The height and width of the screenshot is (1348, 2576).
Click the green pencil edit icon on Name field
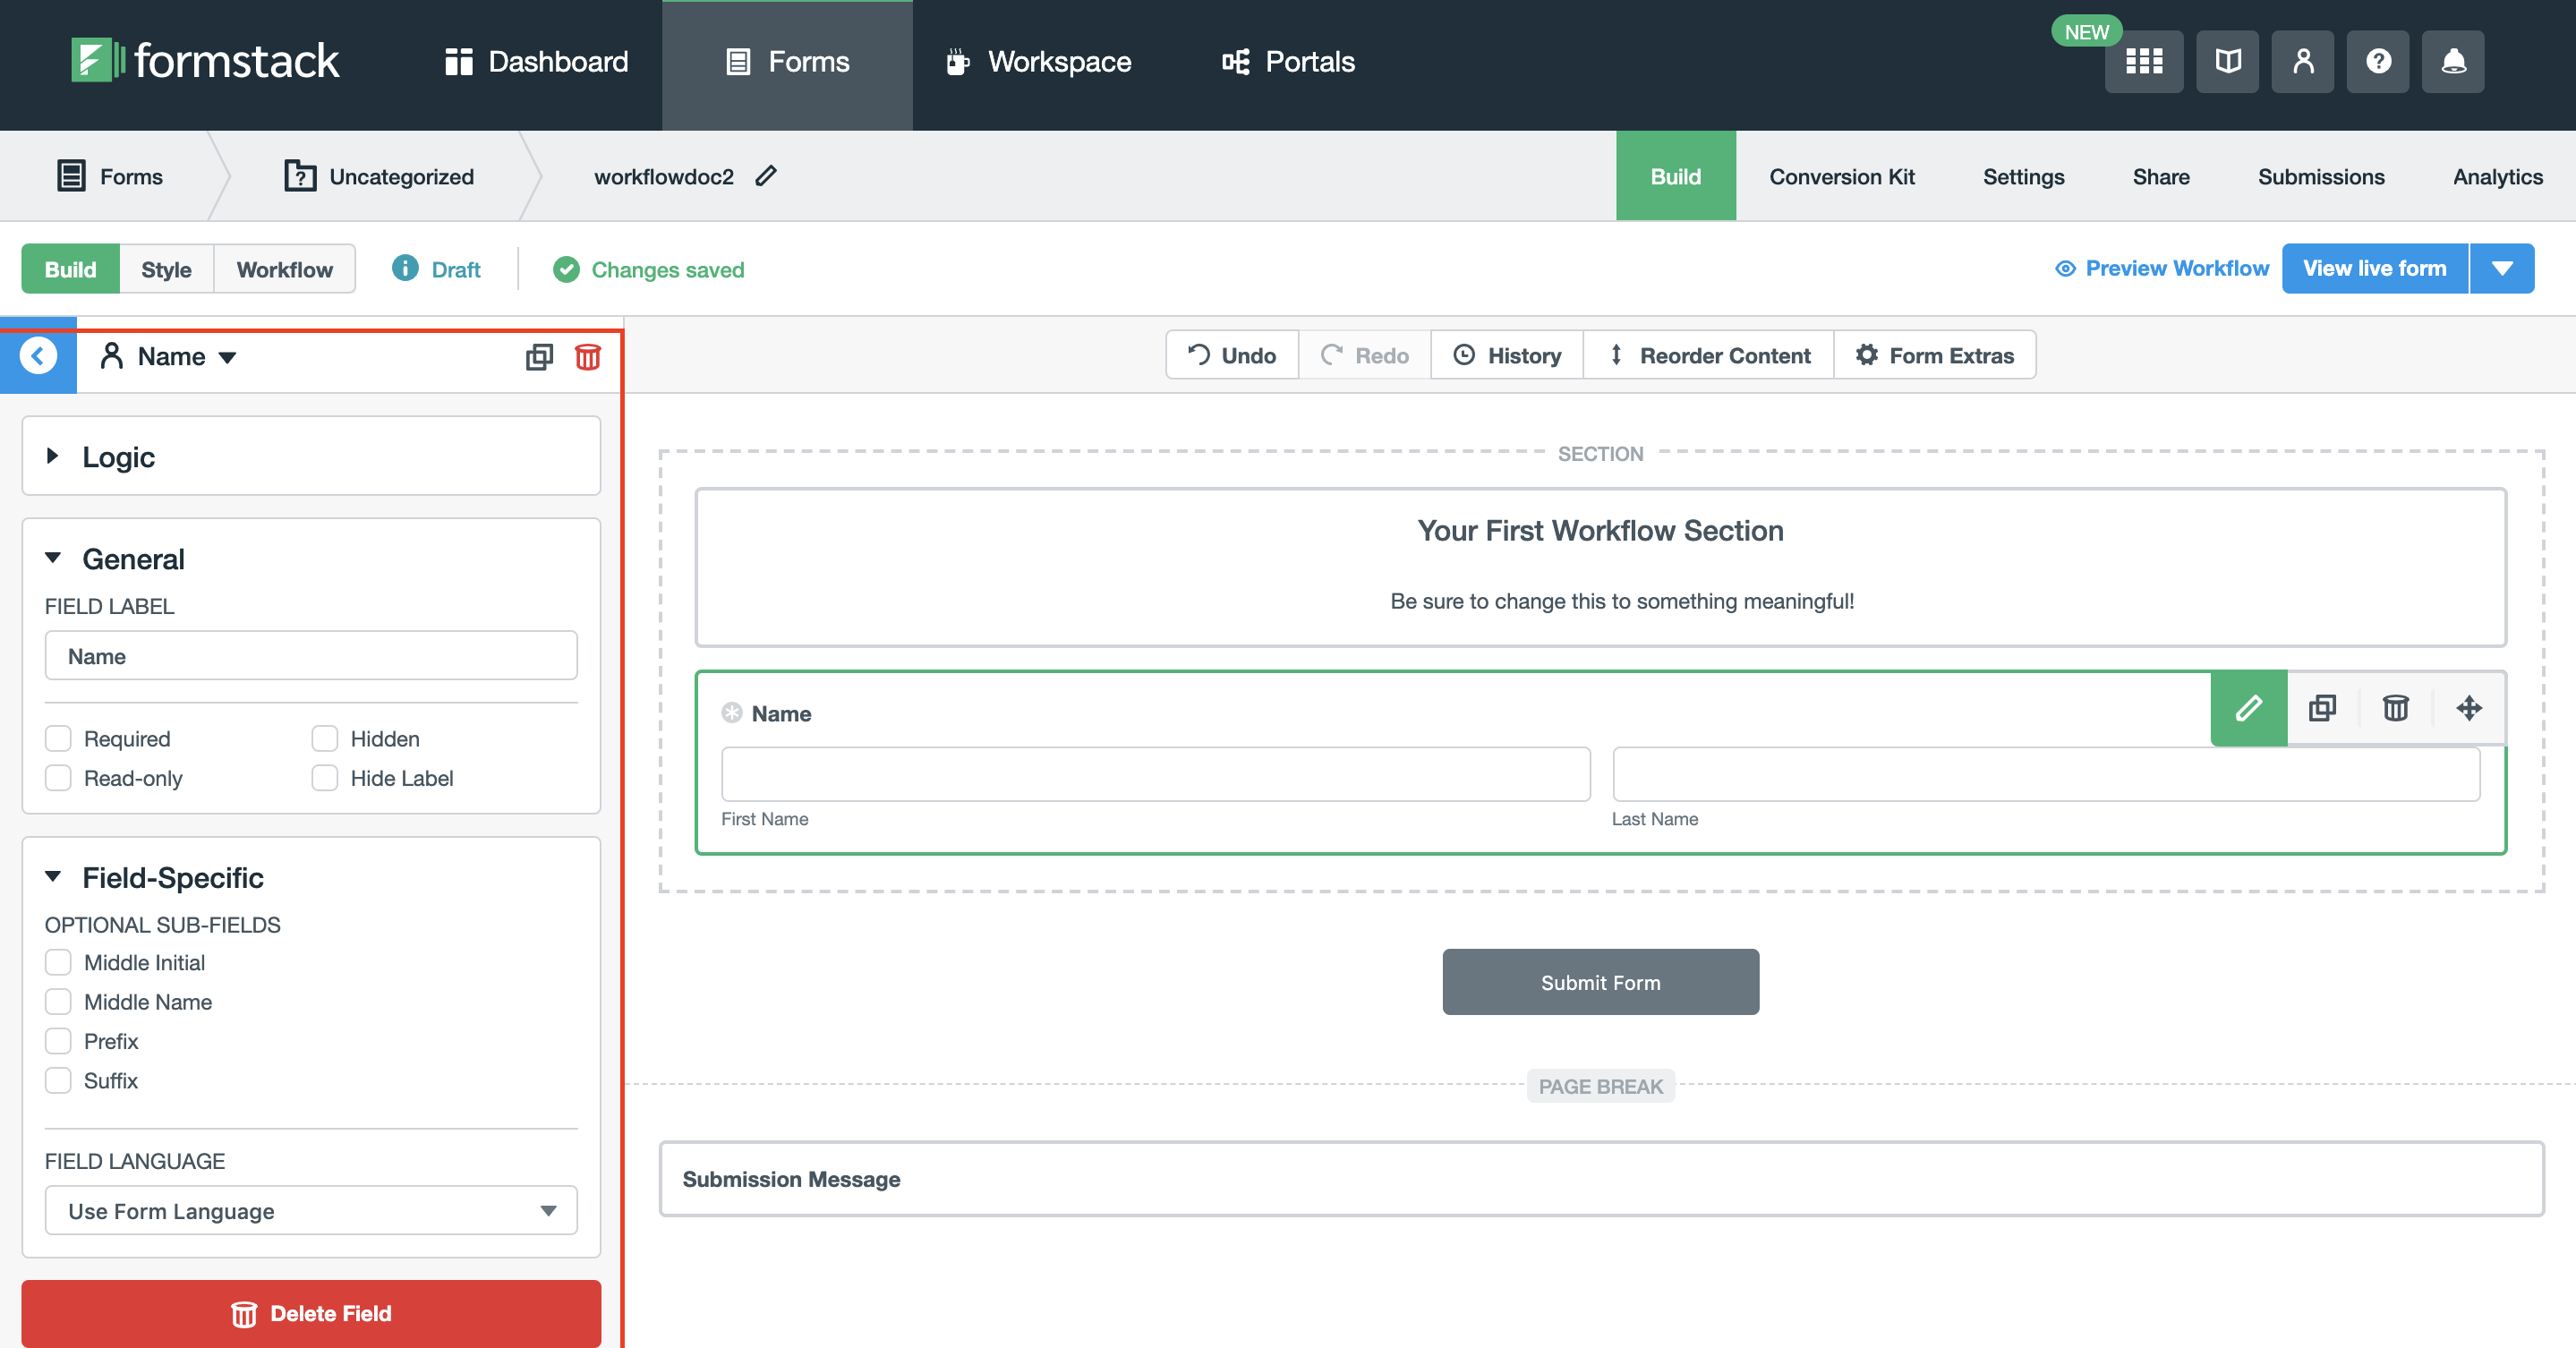2248,708
